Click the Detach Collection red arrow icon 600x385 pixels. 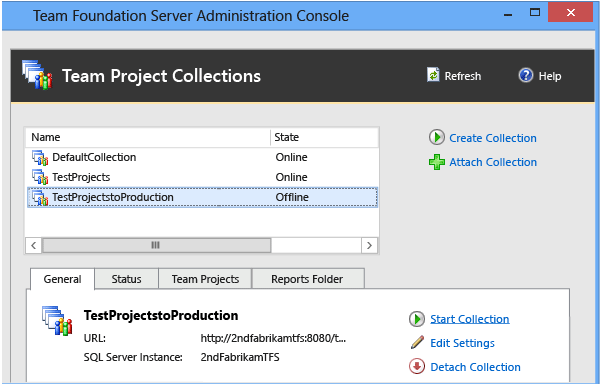point(417,366)
